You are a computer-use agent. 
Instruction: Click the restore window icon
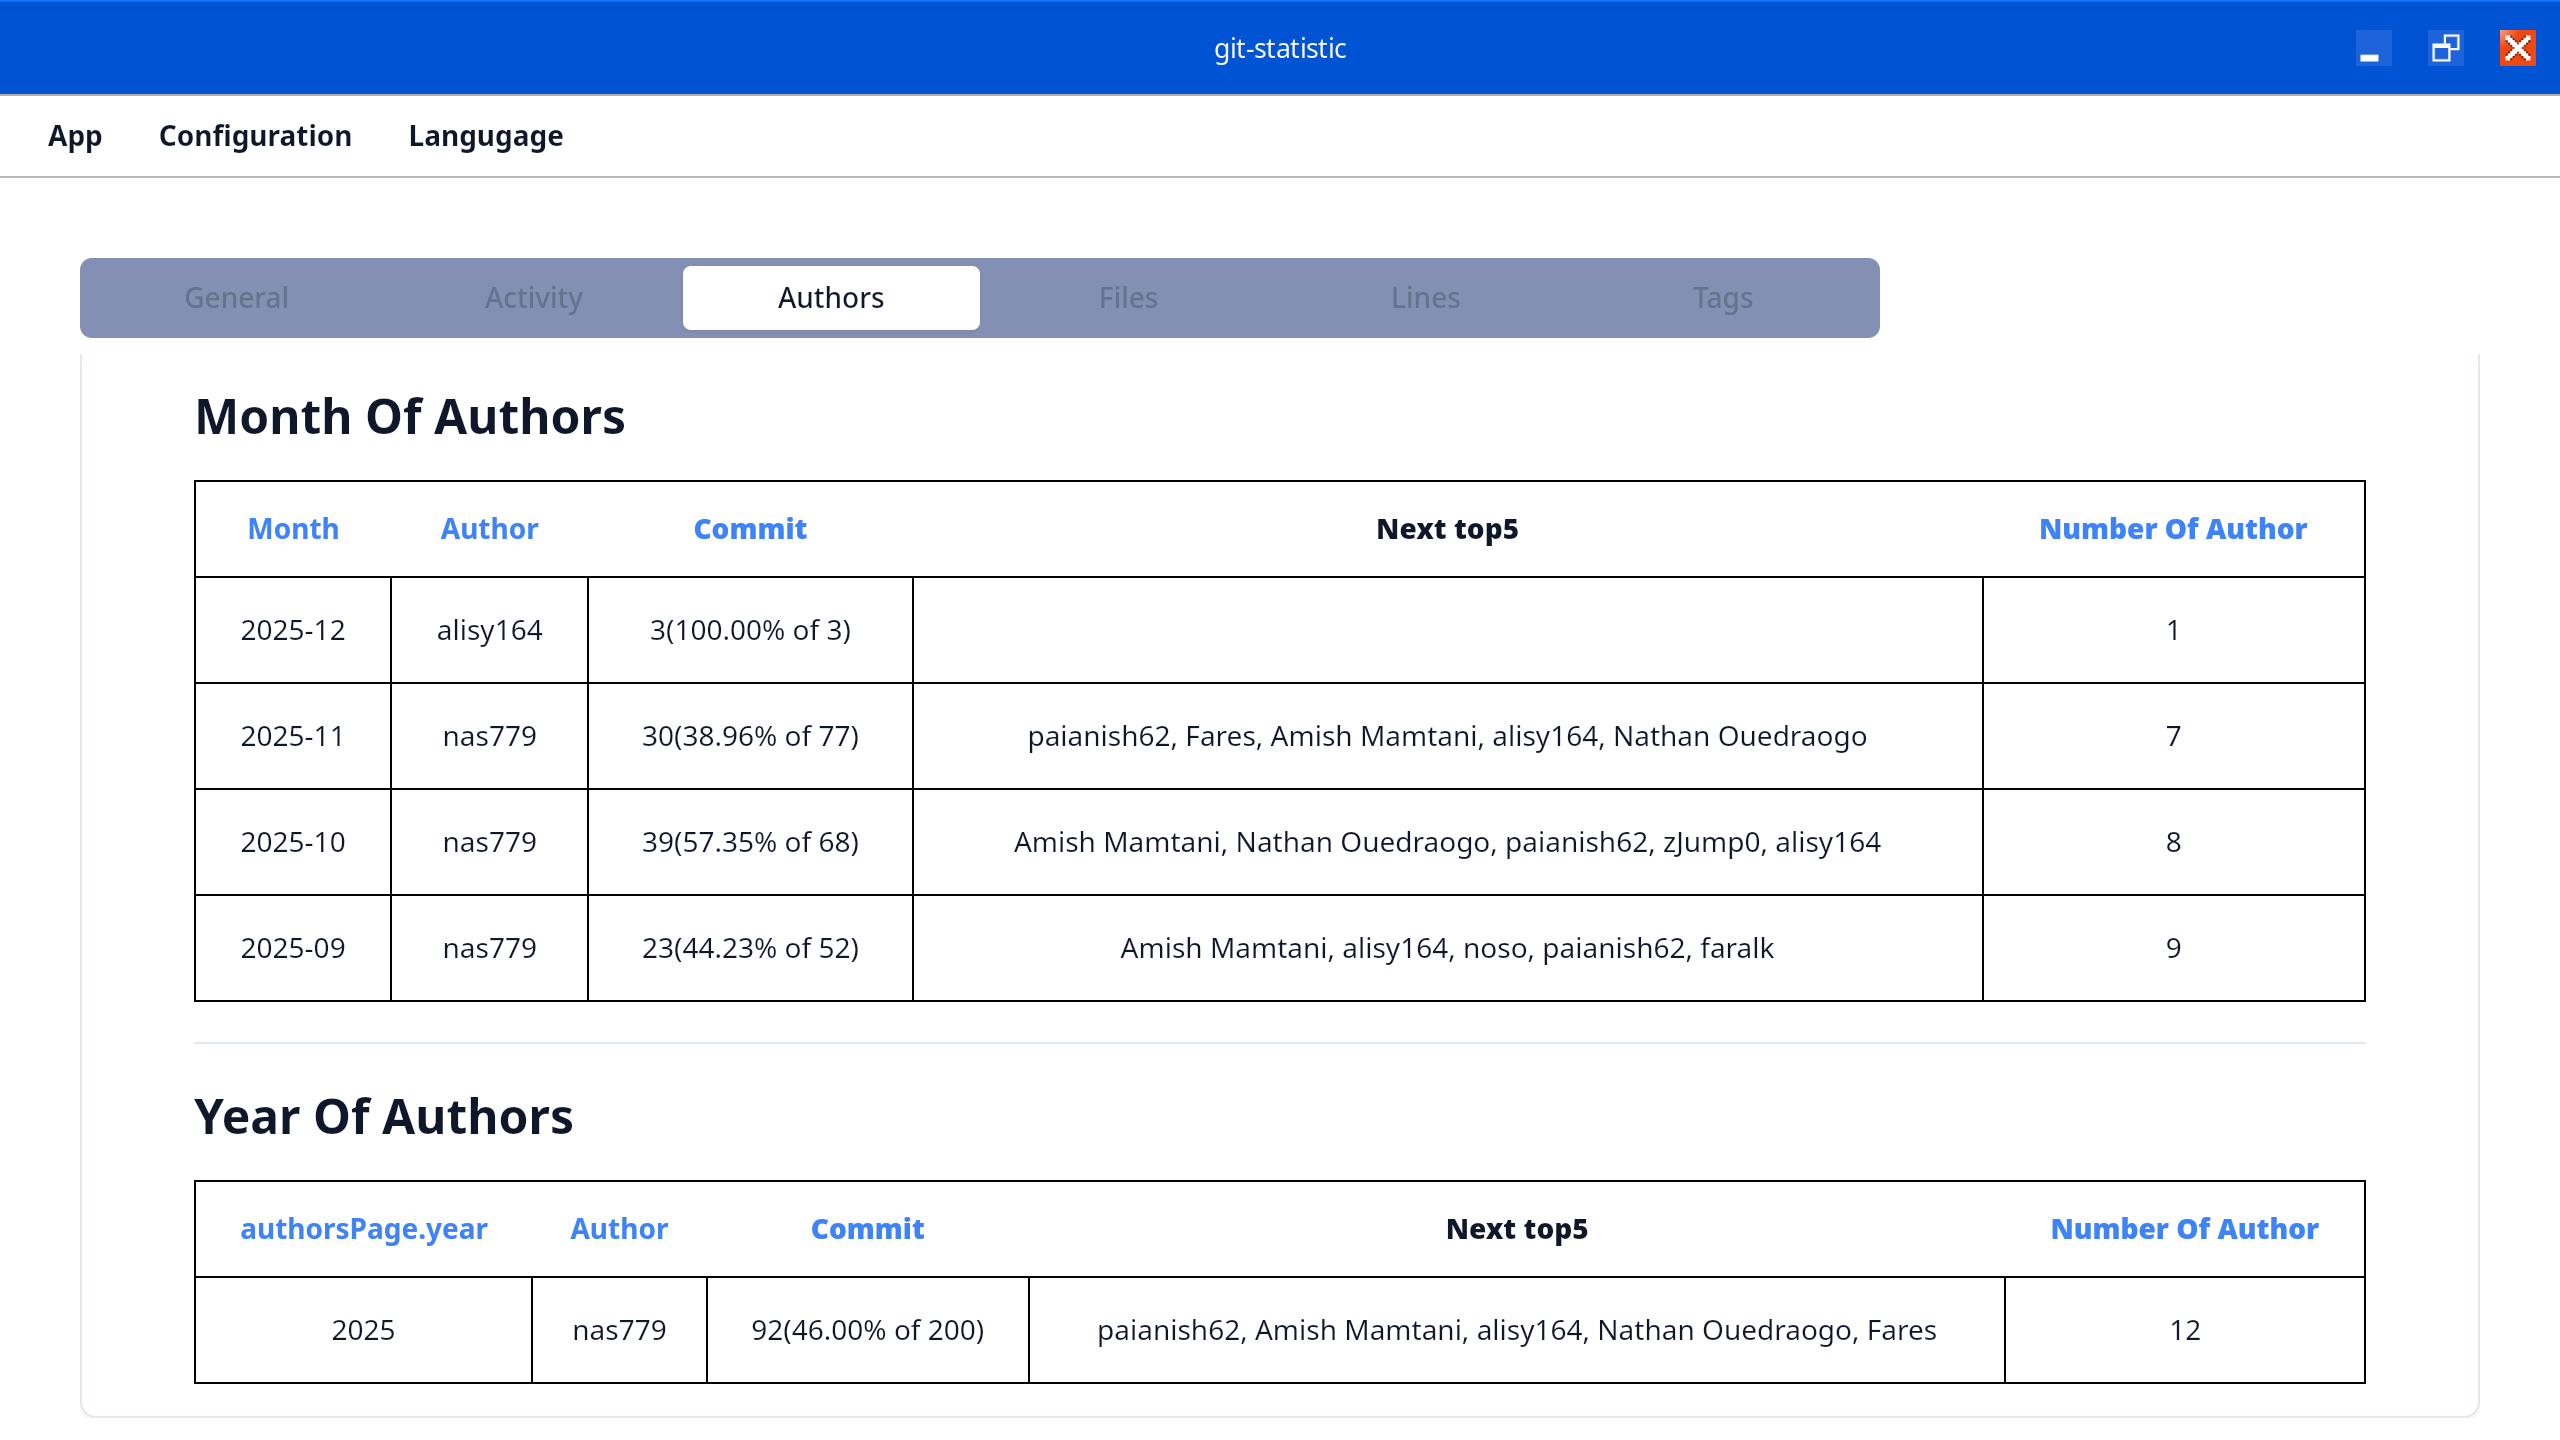[2446, 47]
